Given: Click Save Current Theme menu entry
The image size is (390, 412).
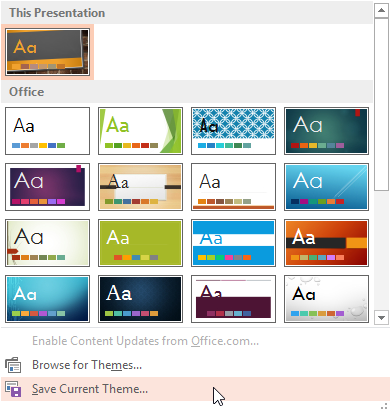Looking at the screenshot, I should coord(195,389).
